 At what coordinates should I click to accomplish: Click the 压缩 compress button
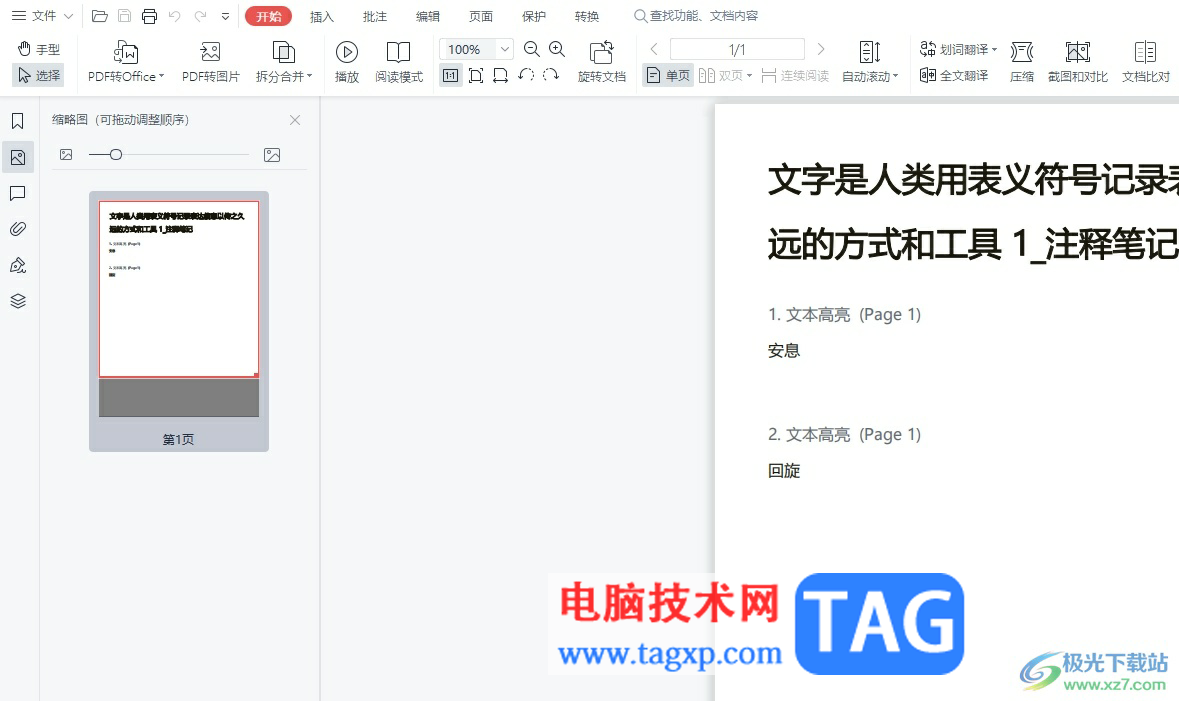pos(1022,62)
